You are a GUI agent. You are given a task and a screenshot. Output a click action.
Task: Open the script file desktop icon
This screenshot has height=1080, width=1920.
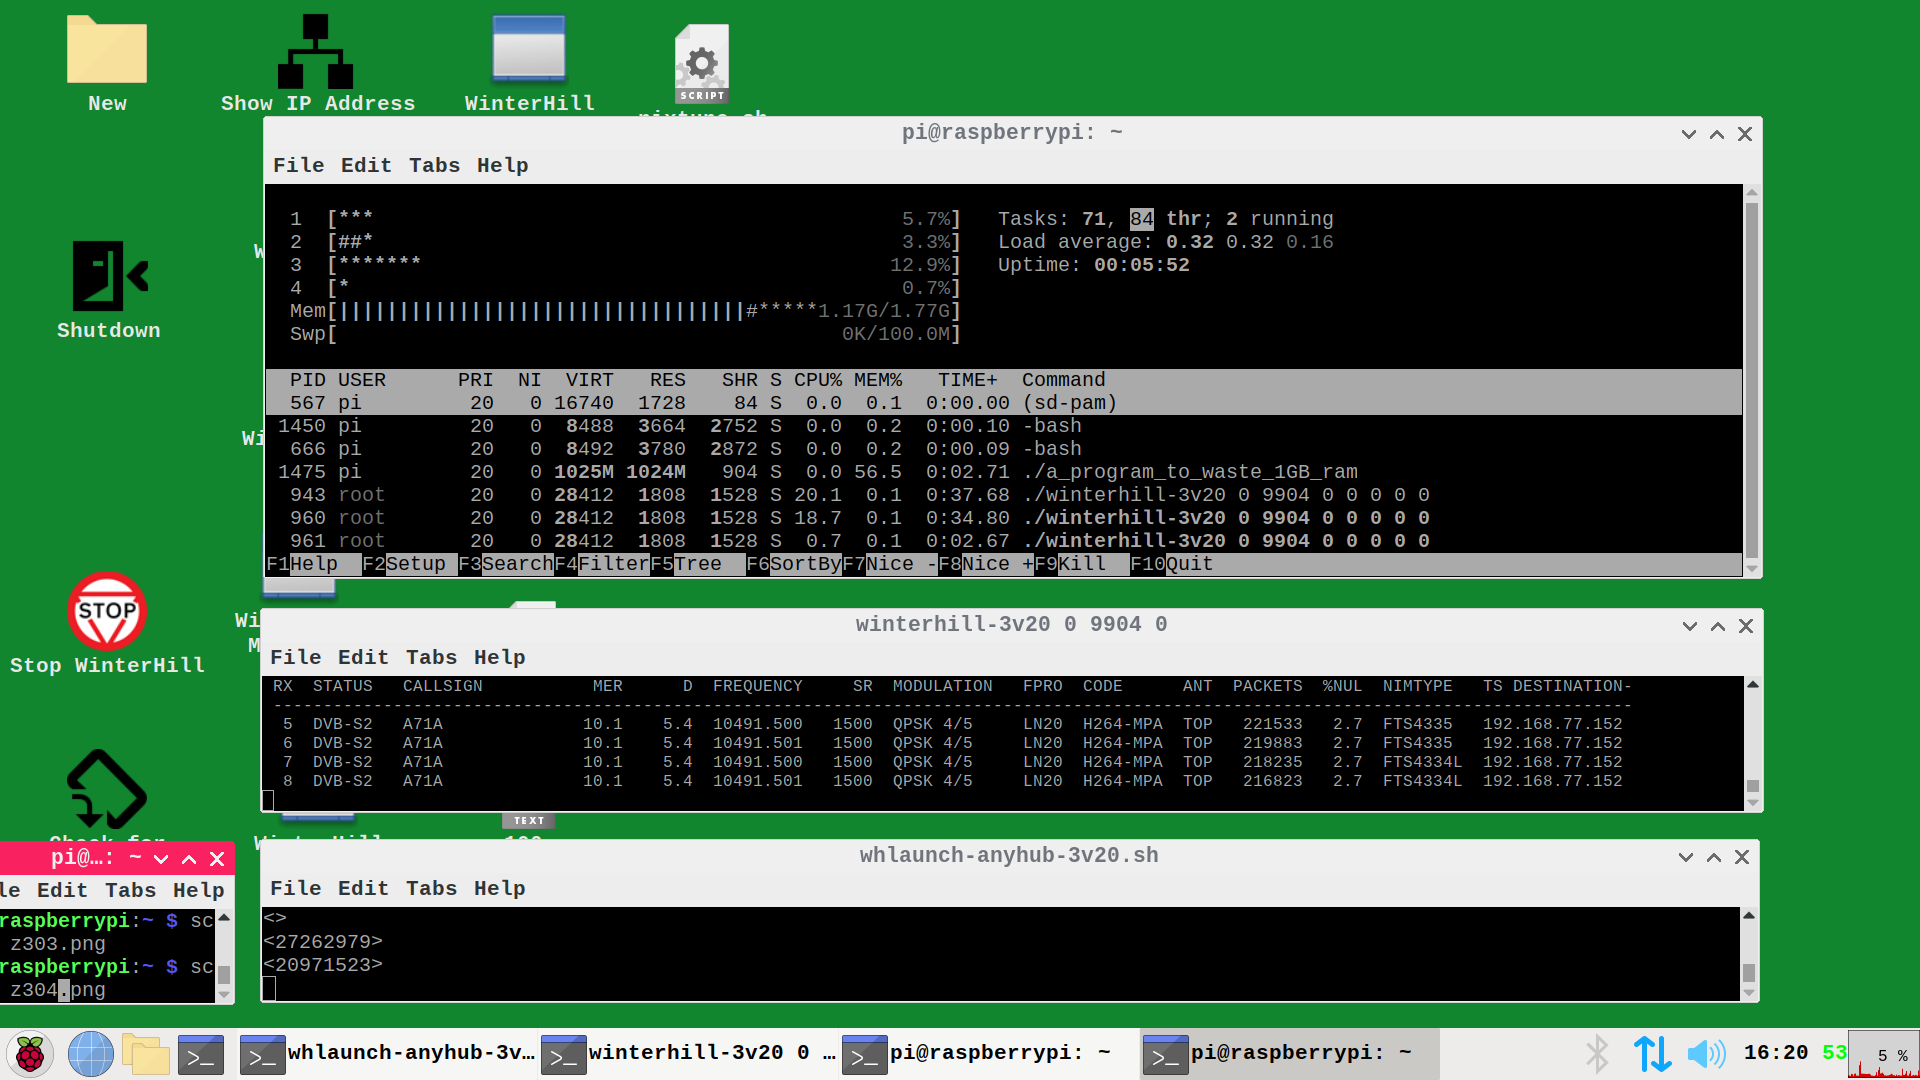(x=702, y=65)
